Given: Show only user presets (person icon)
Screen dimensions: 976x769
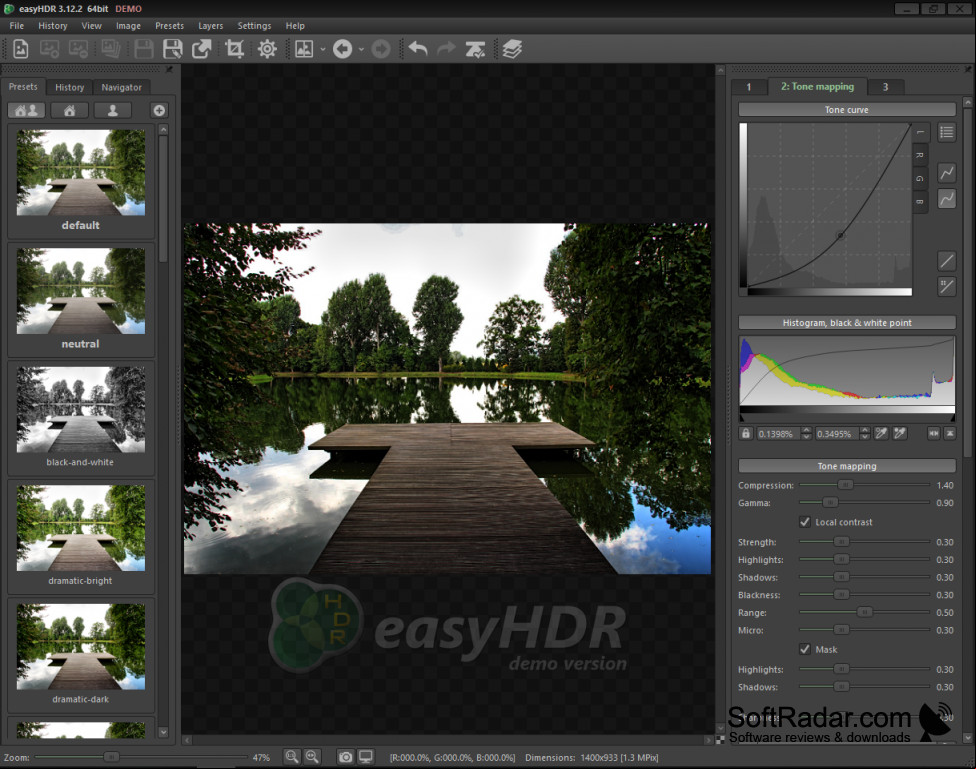Looking at the screenshot, I should 113,110.
